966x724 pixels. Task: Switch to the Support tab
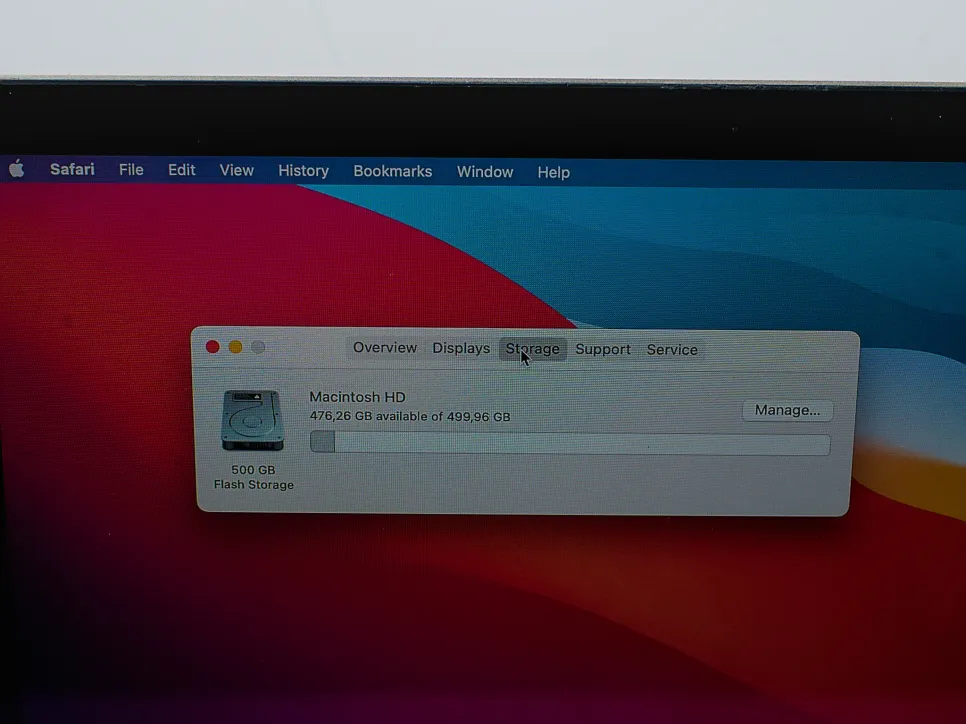[x=603, y=349]
